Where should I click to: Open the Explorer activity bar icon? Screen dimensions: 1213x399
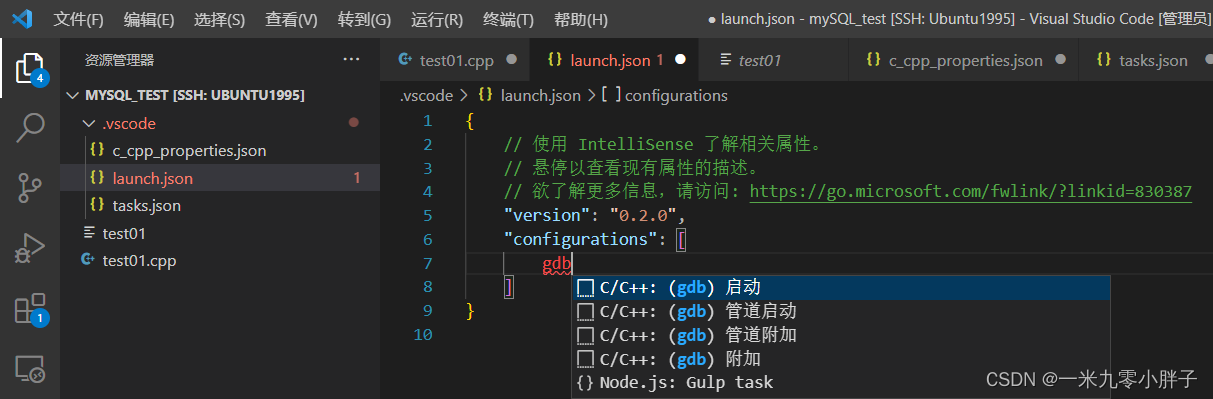coord(30,67)
